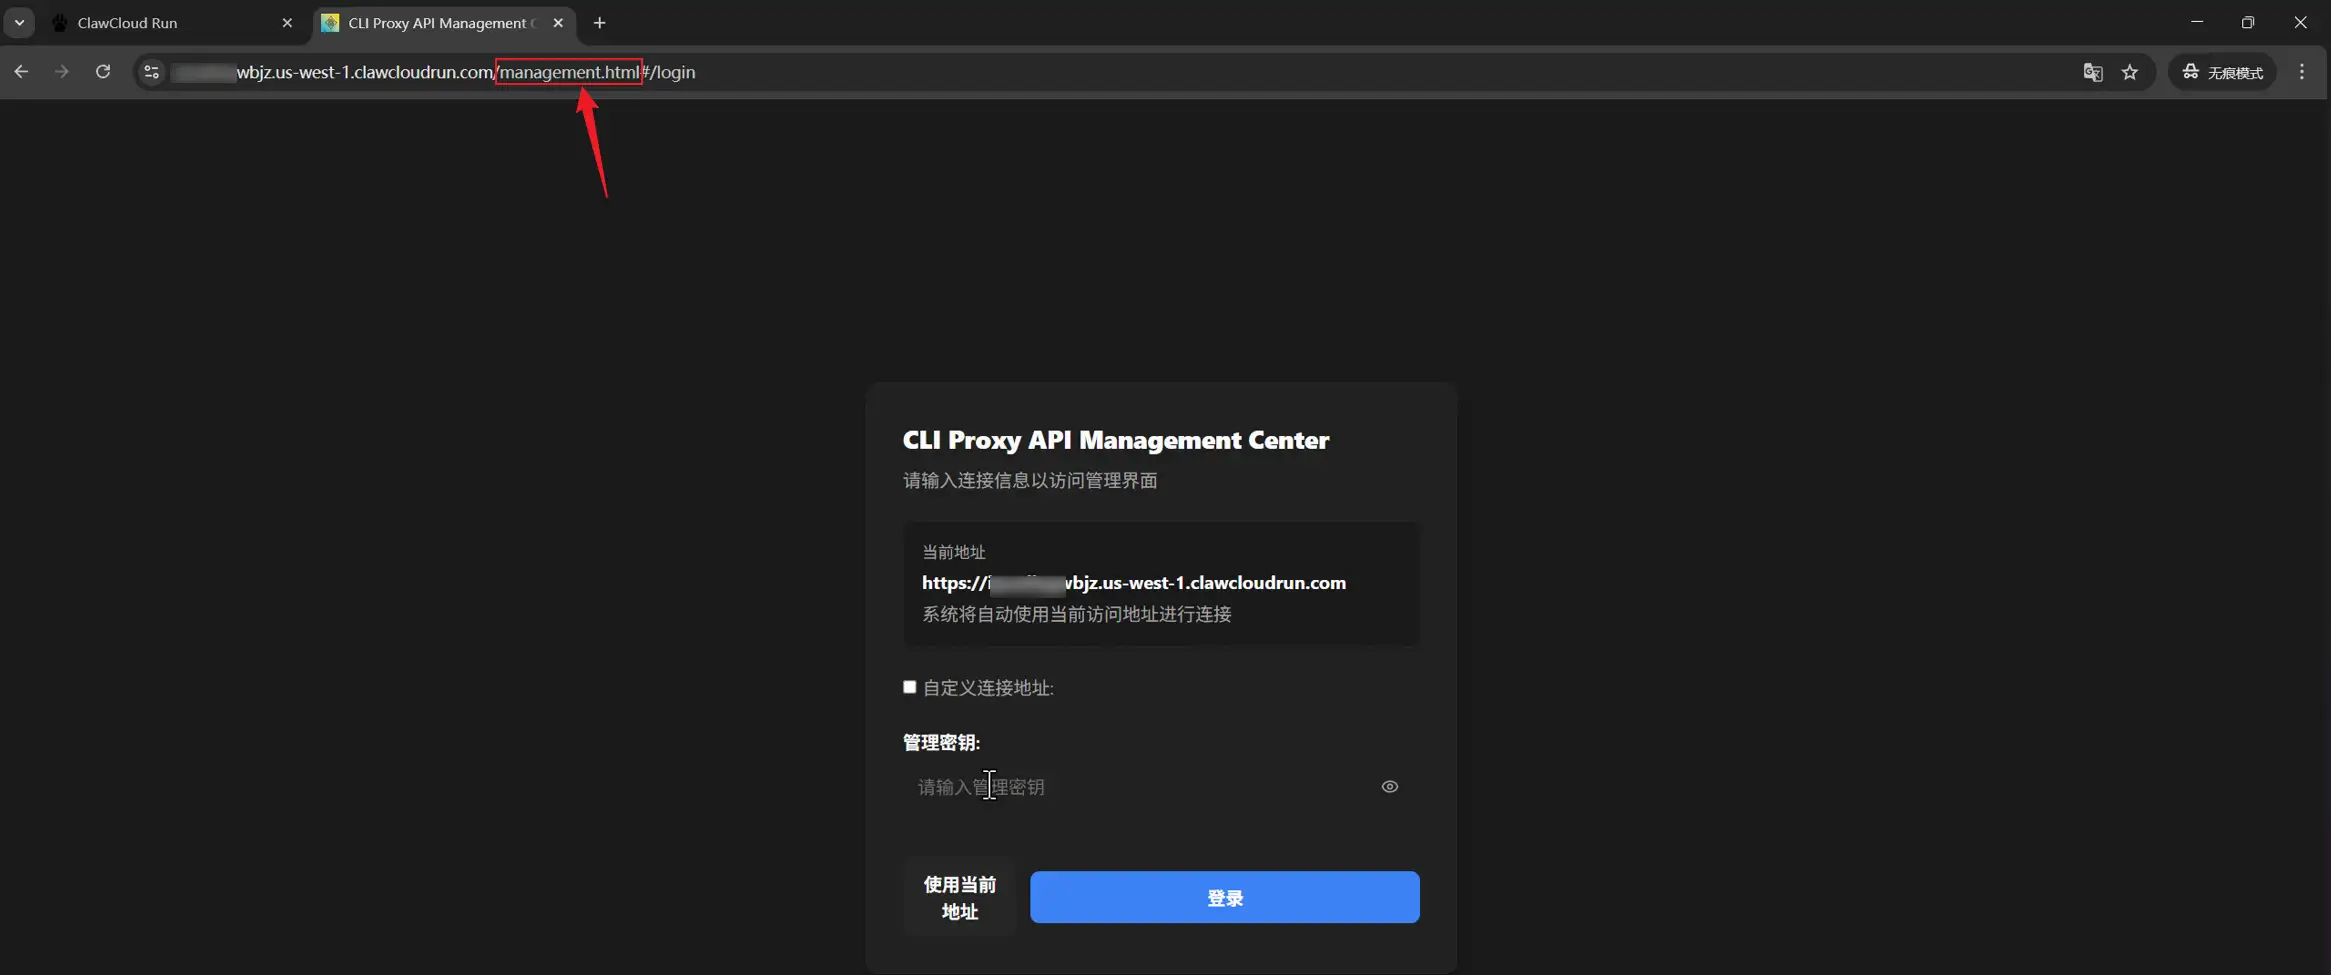2331x975 pixels.
Task: Click the forward navigation arrow
Action: (62, 71)
